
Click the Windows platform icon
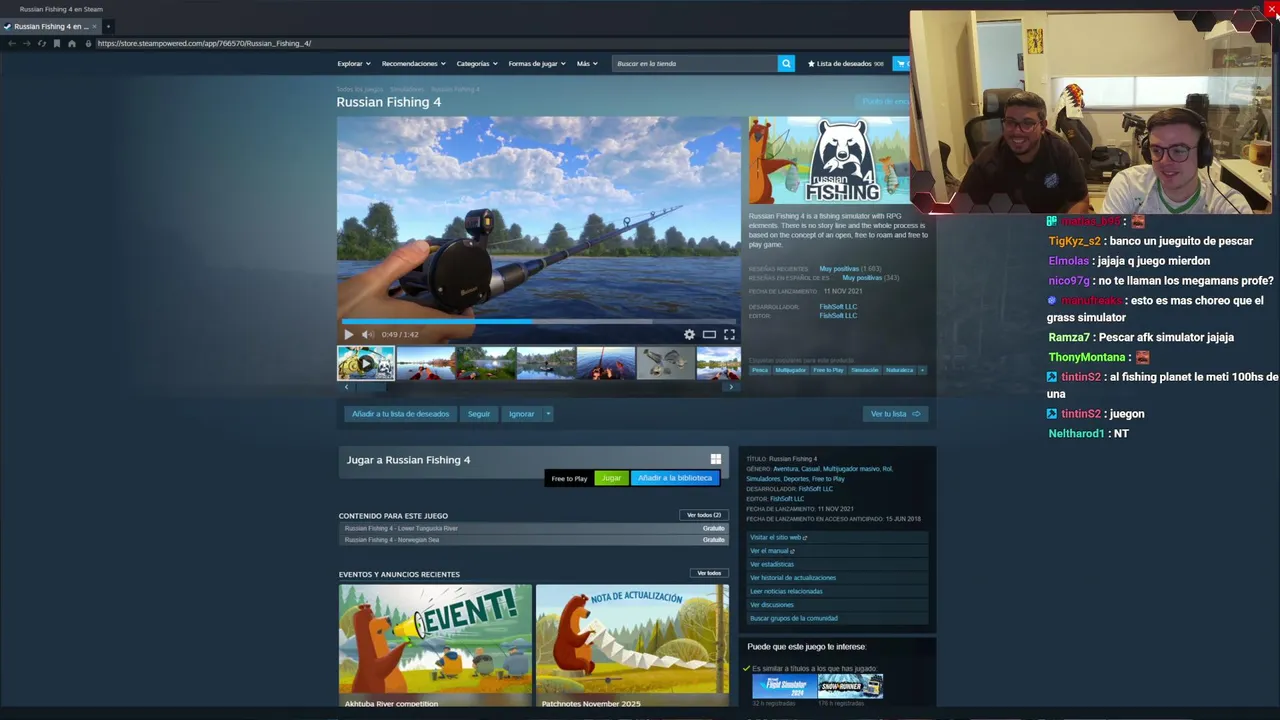click(715, 459)
